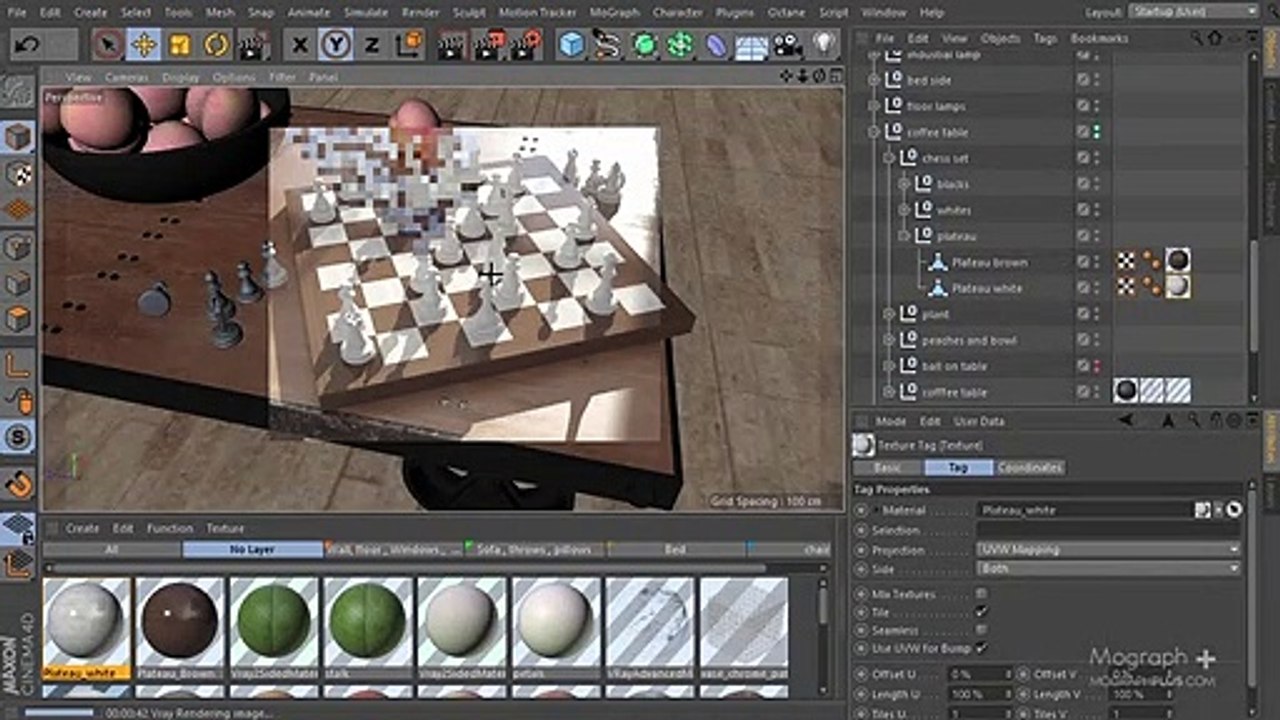The height and width of the screenshot is (720, 1280).
Task: Add a Cube primitive object
Action: [x=571, y=45]
